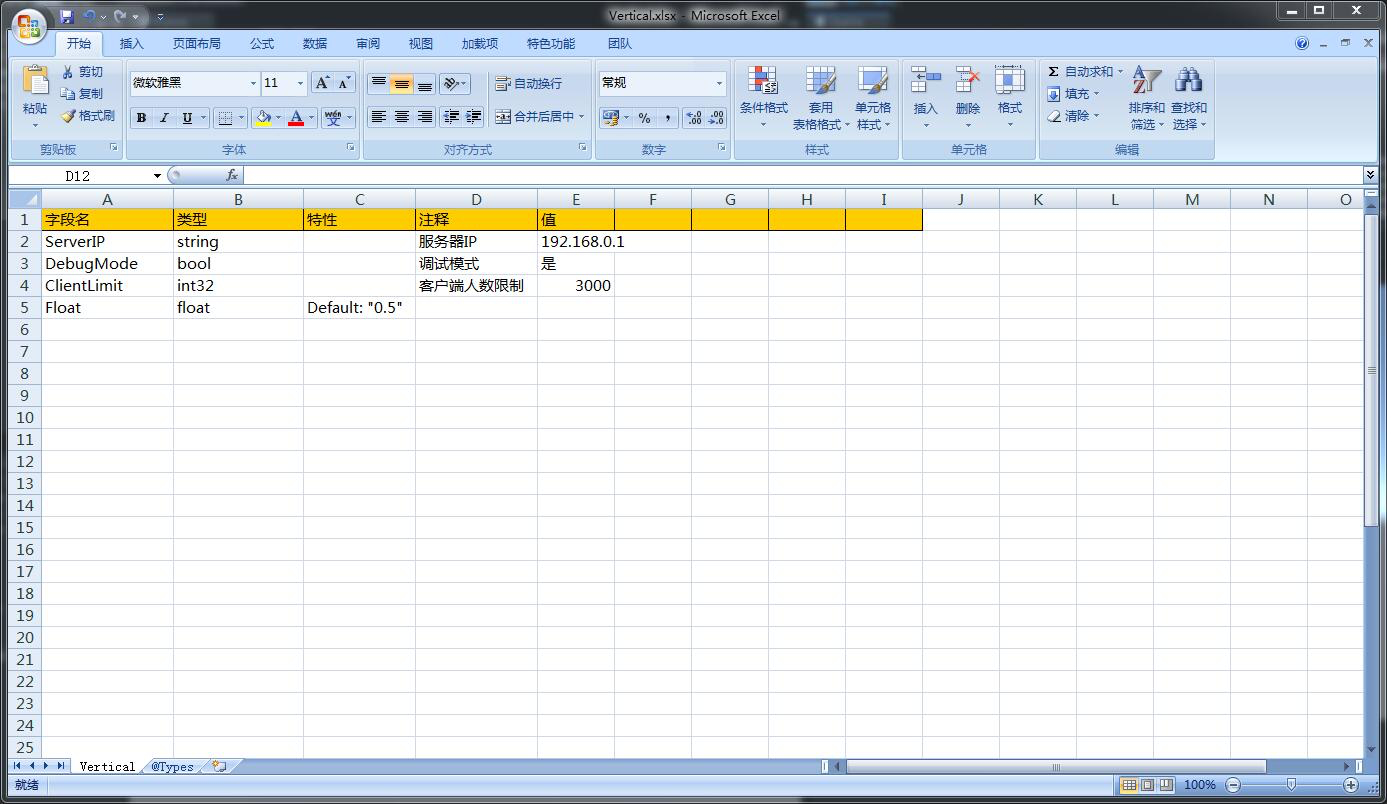Switch to the 审阅 ribbon tab
The width and height of the screenshot is (1387, 804).
(x=368, y=44)
